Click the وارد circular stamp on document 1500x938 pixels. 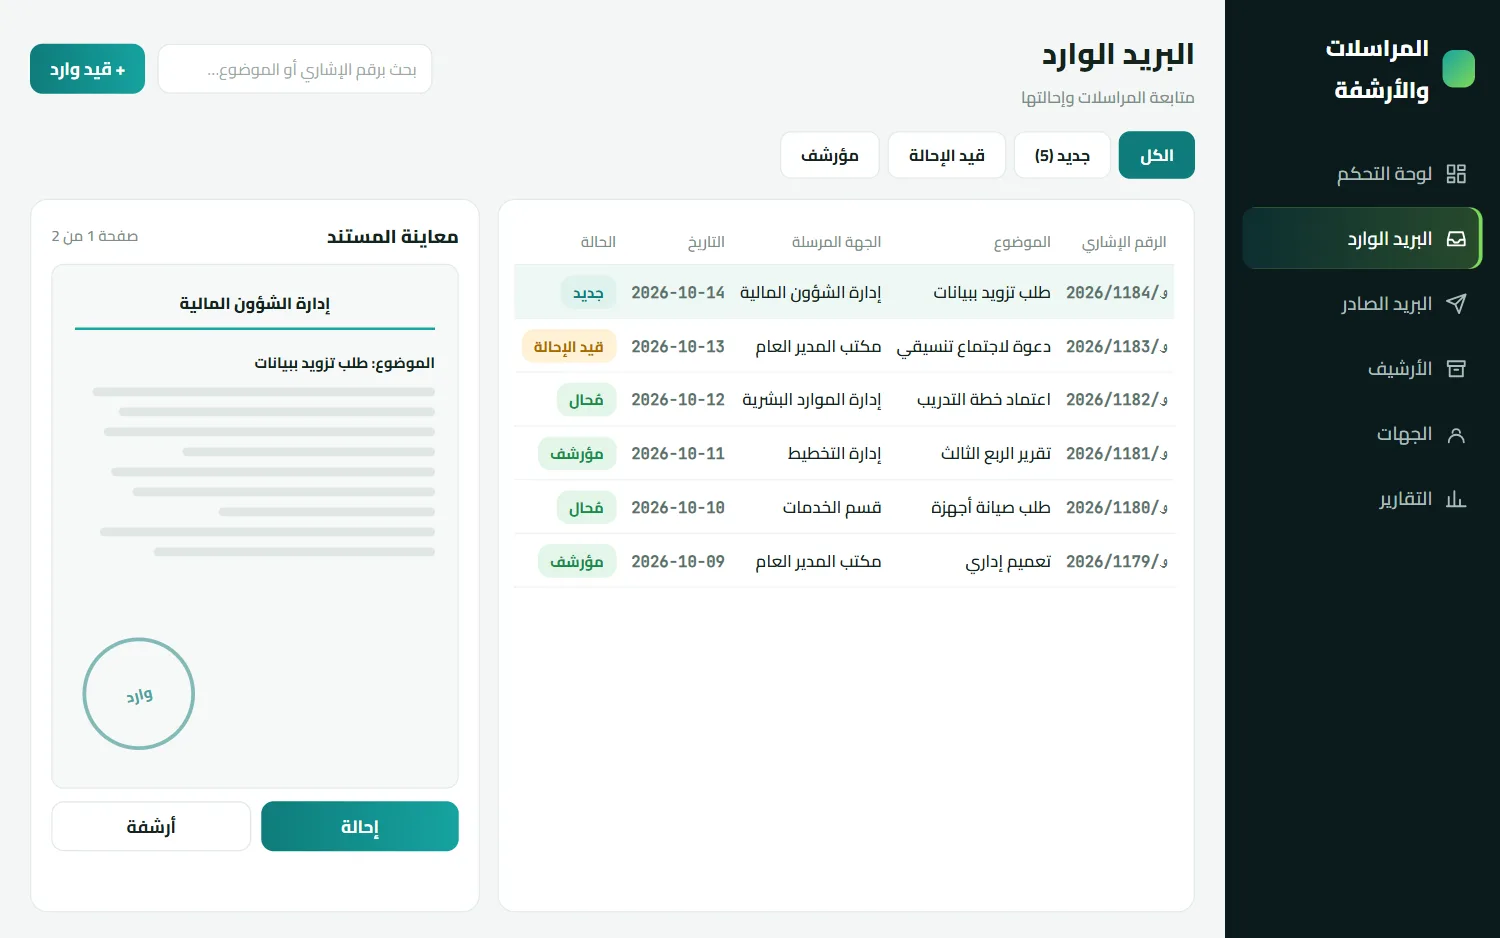(139, 694)
